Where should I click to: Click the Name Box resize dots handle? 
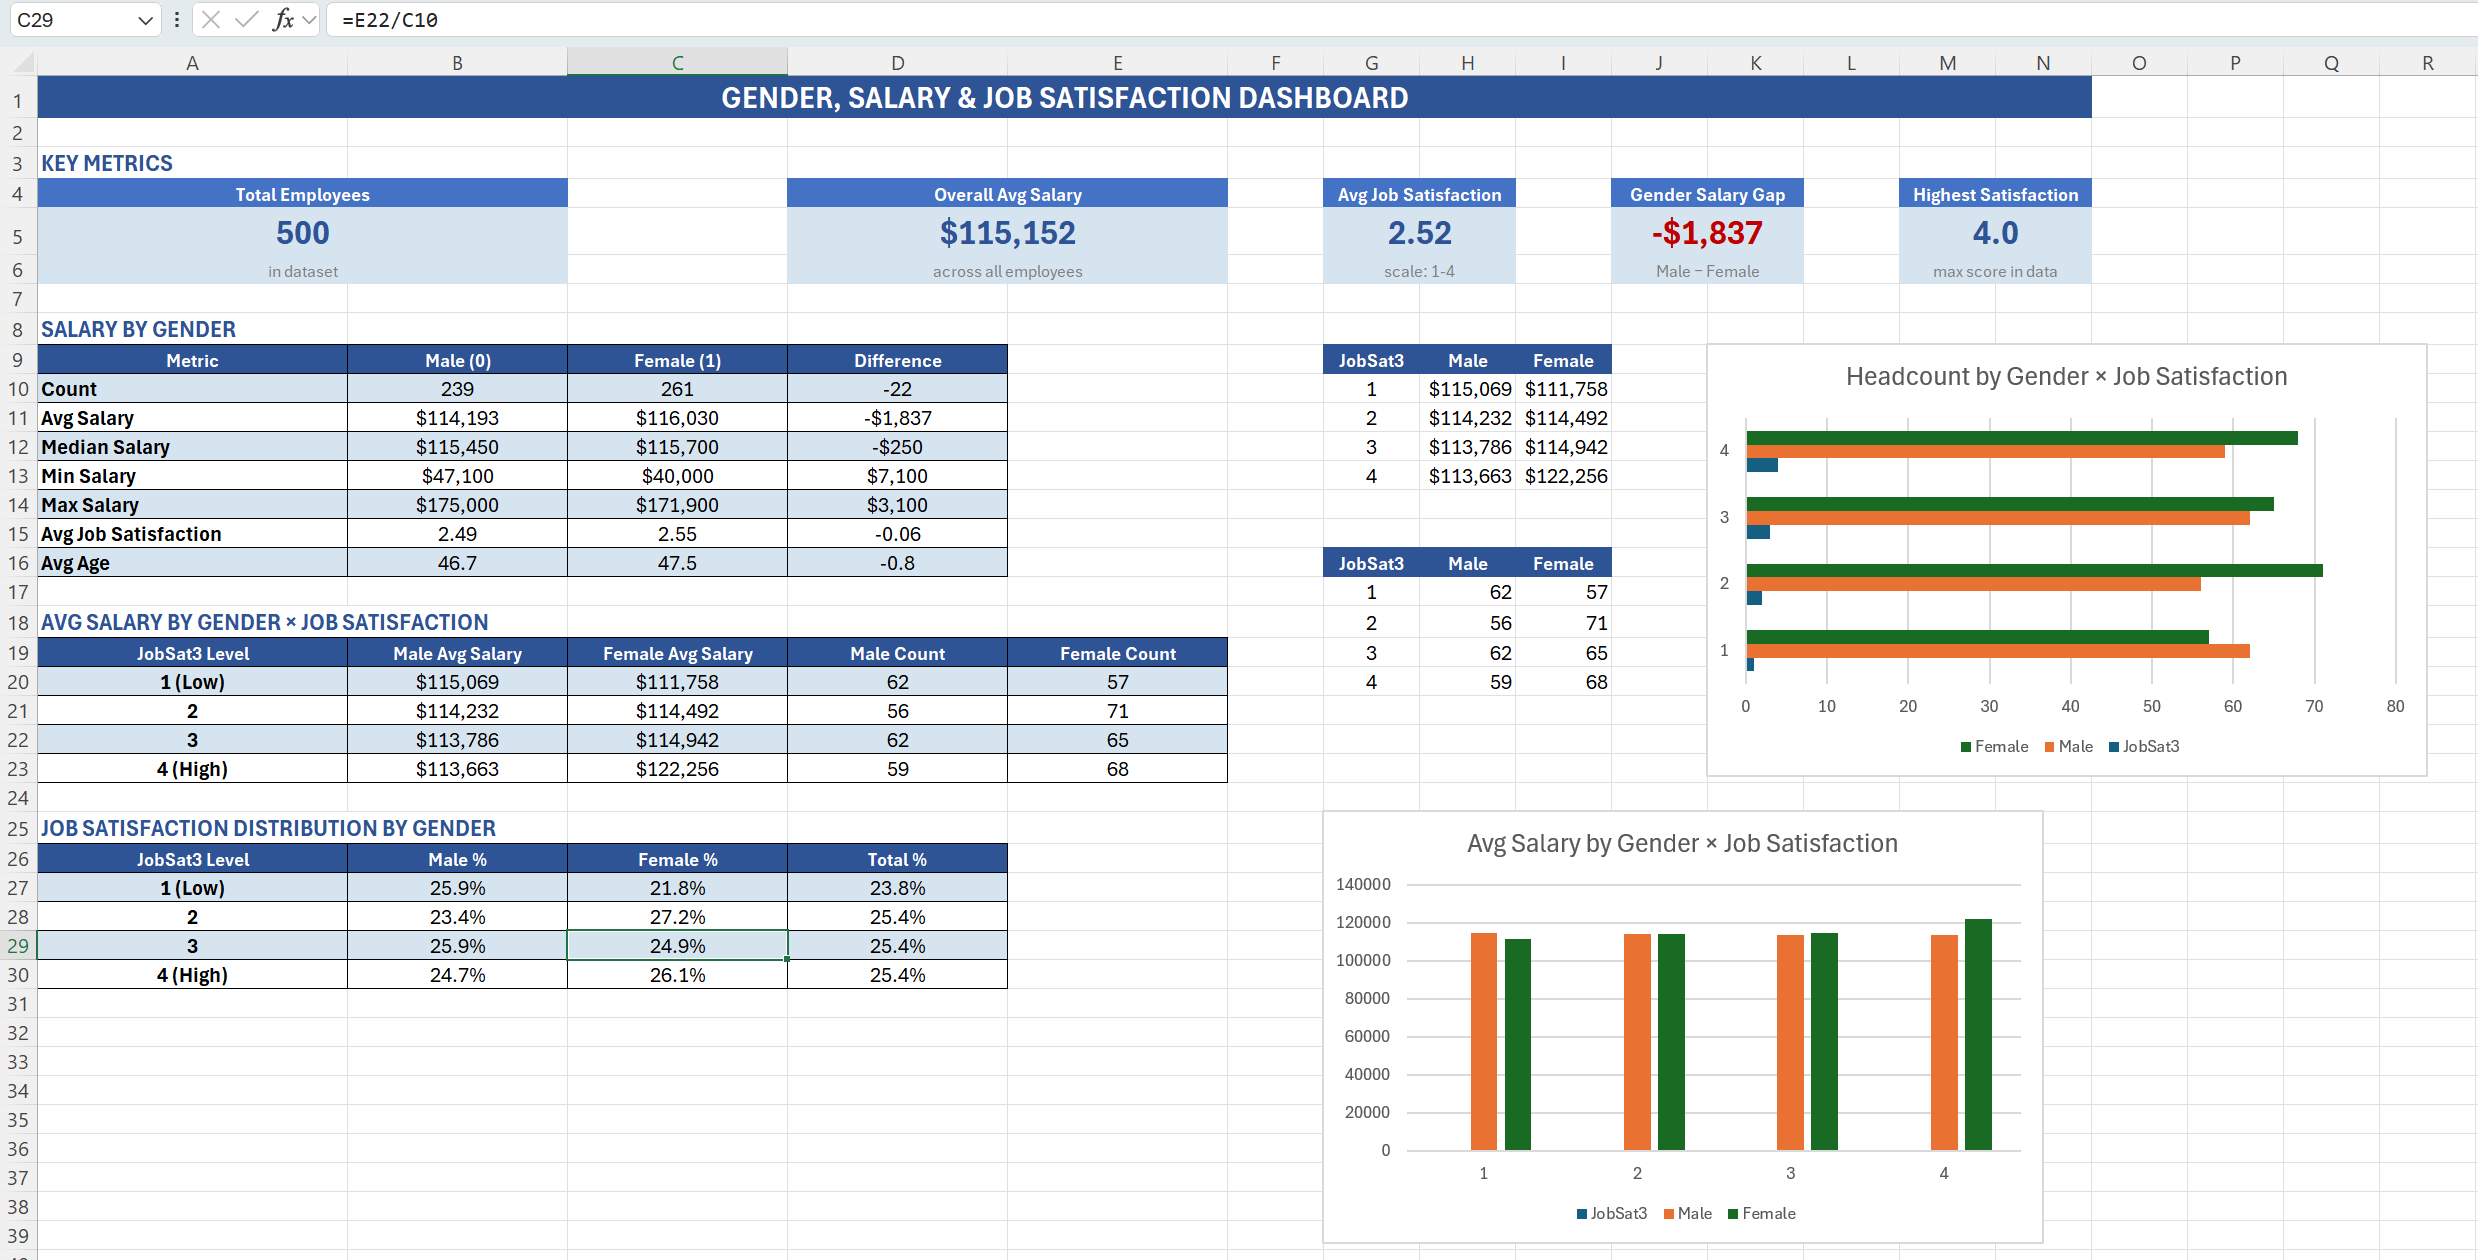(x=177, y=19)
